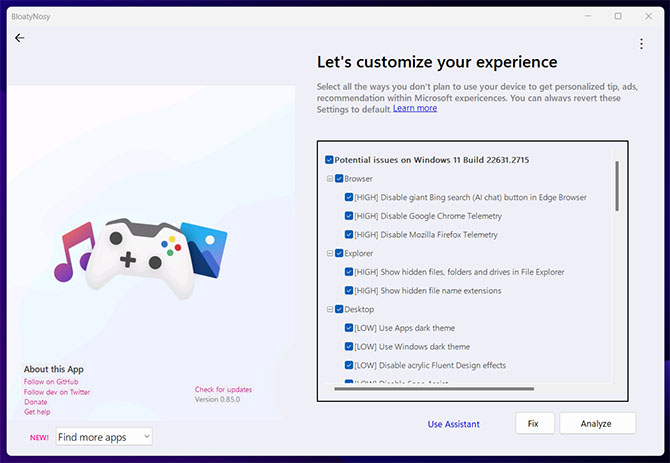Image resolution: width=670 pixels, height=463 pixels.
Task: Open the Find more apps dropdown
Action: [x=104, y=437]
